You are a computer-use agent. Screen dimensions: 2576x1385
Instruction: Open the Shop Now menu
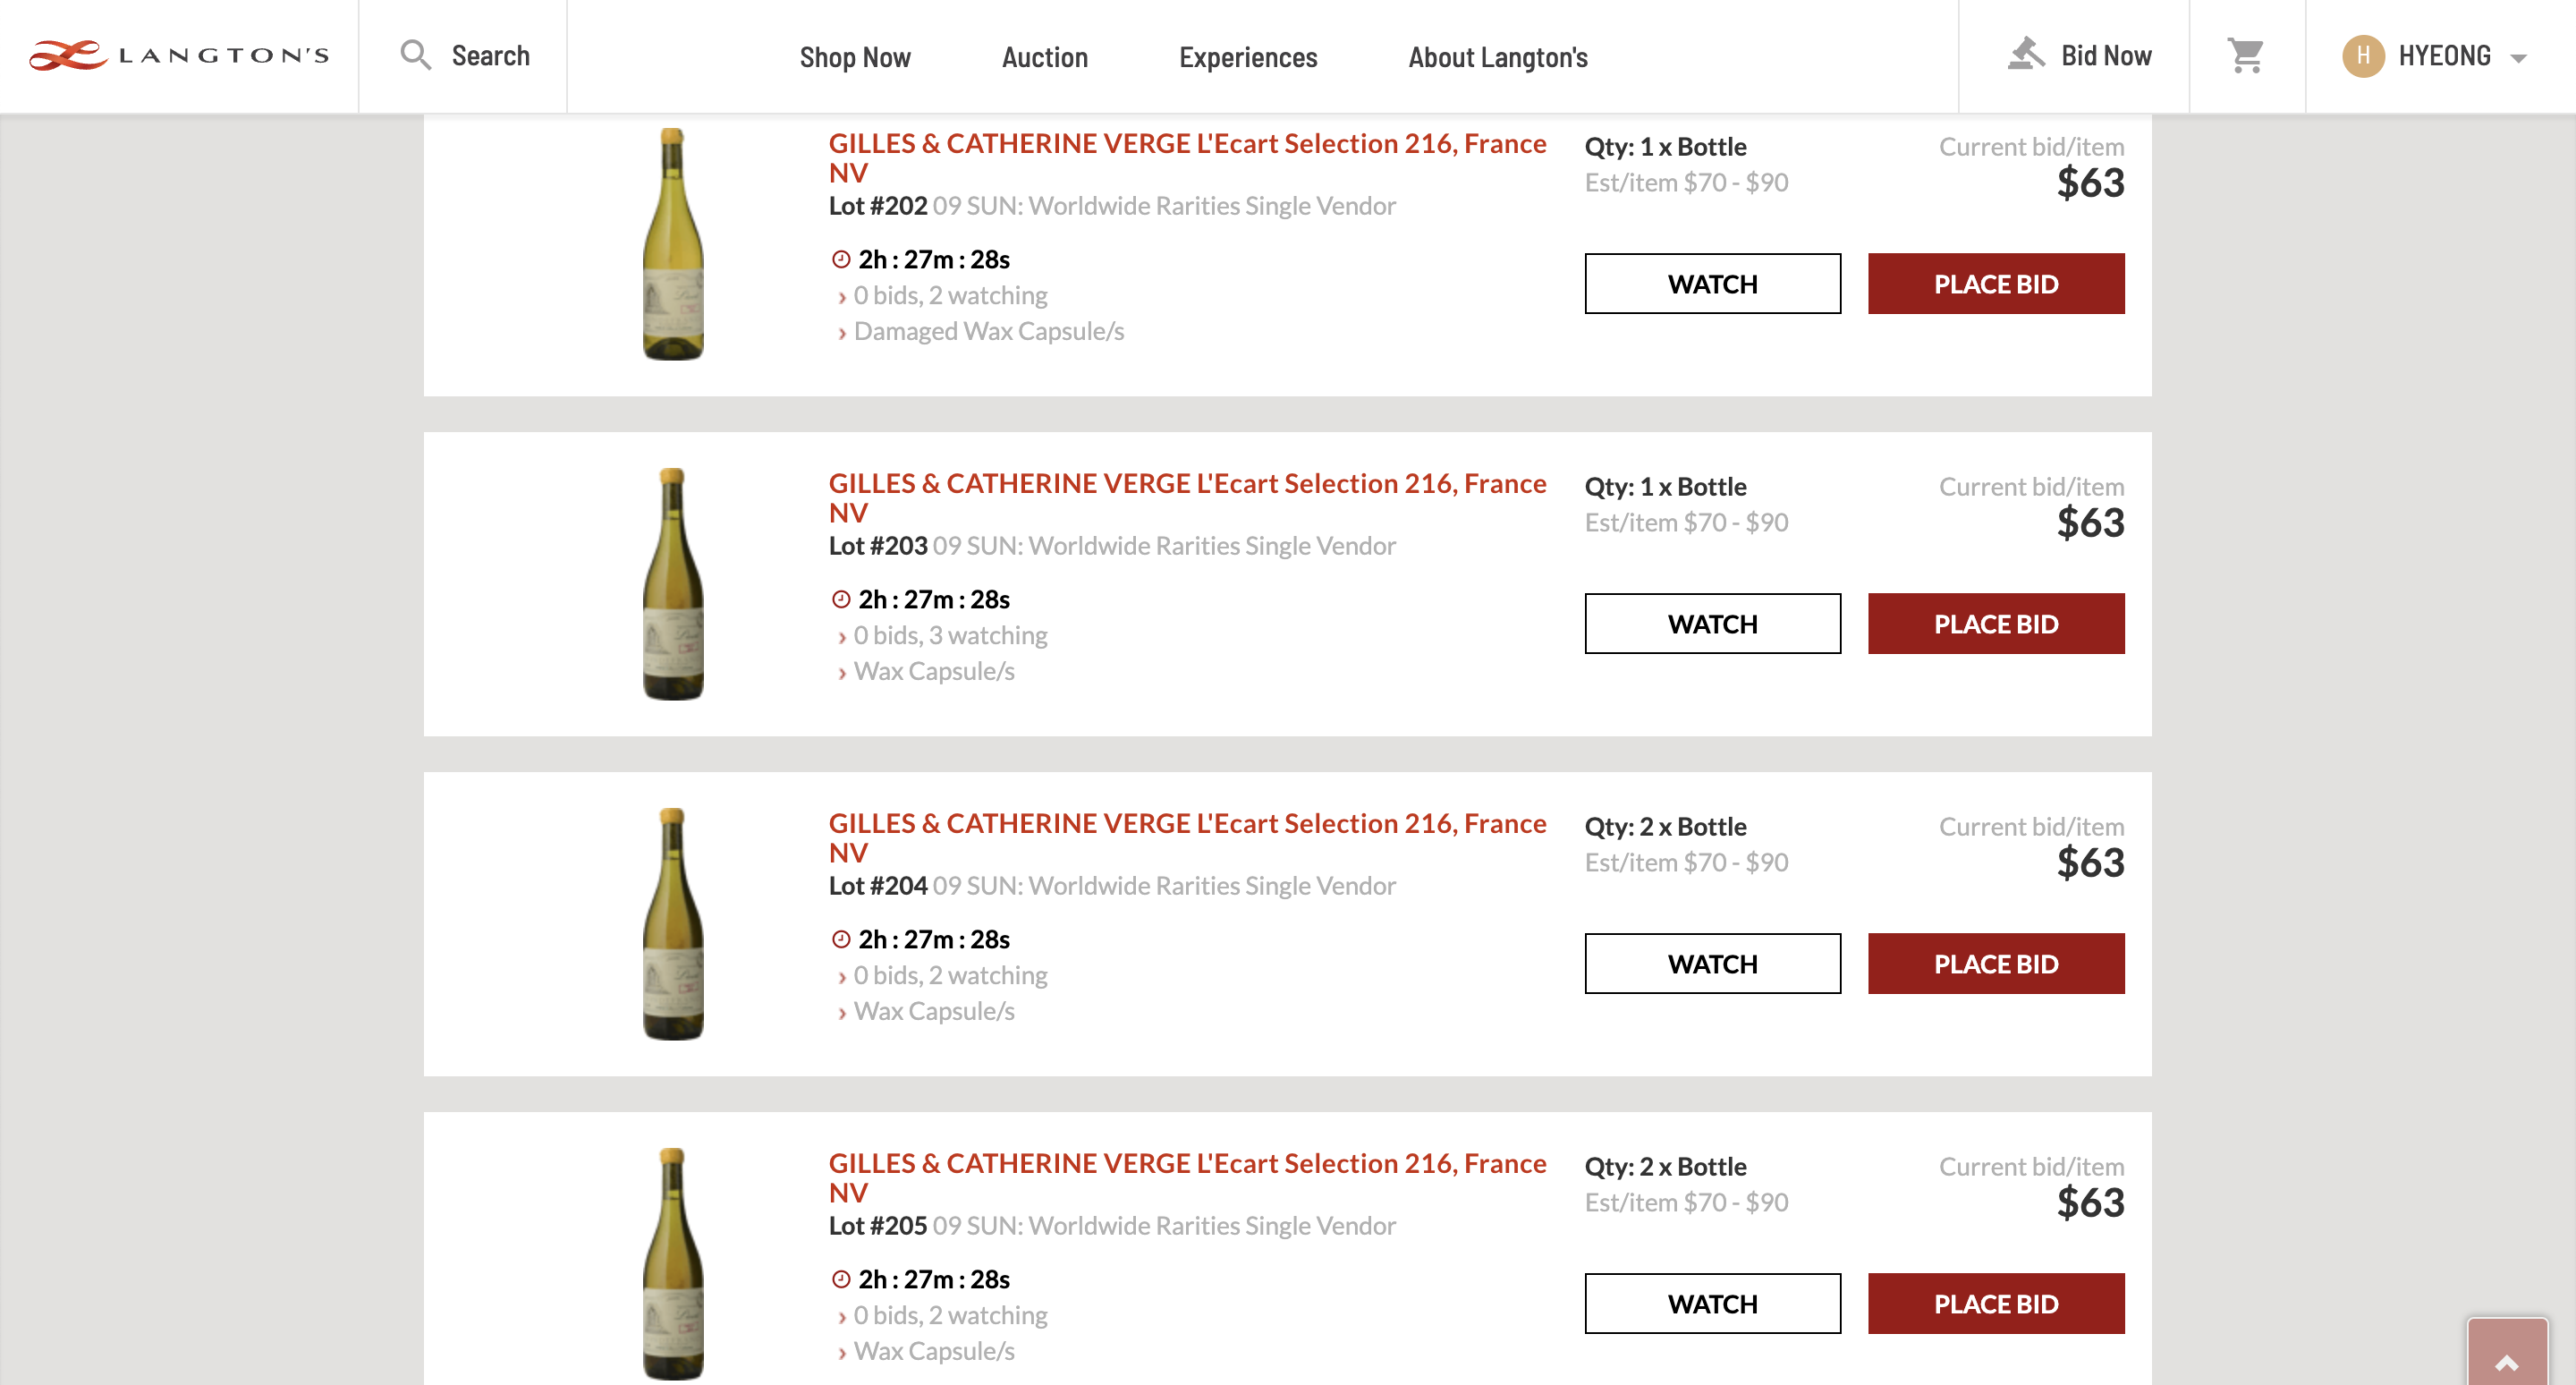click(855, 57)
